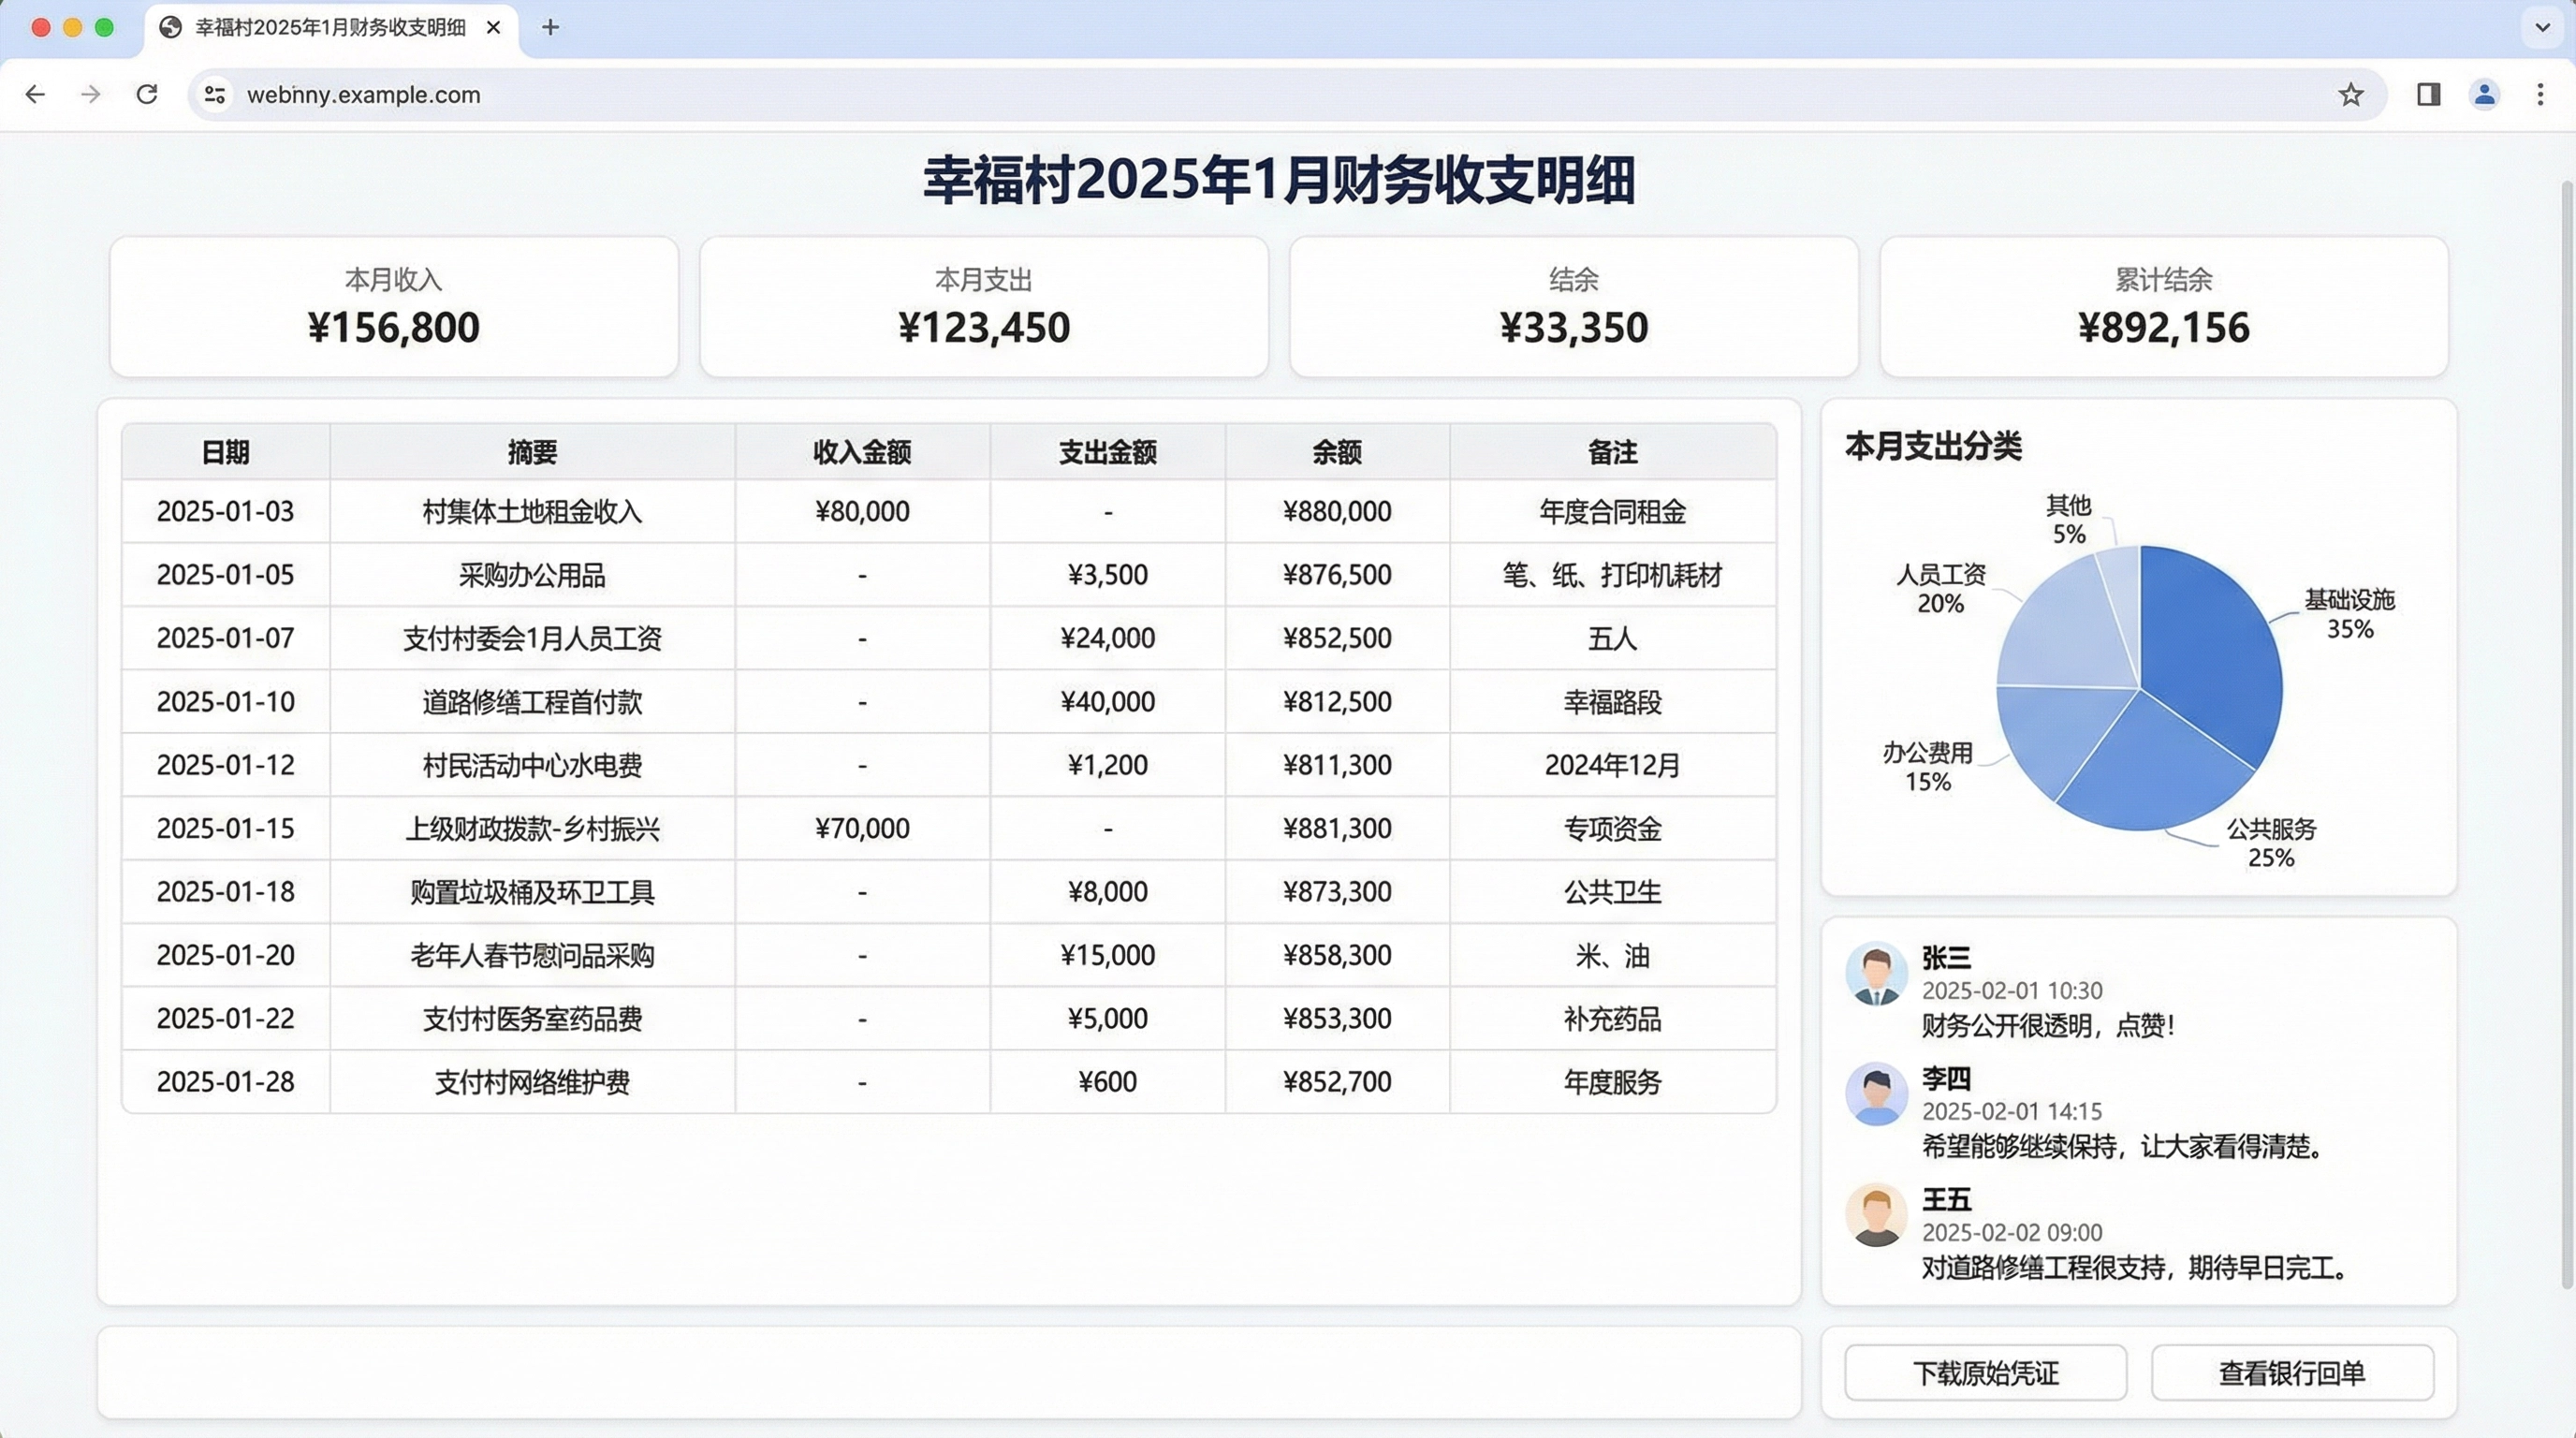Click the 下载原始凭证 button
This screenshot has width=2576, height=1438.
point(1985,1373)
